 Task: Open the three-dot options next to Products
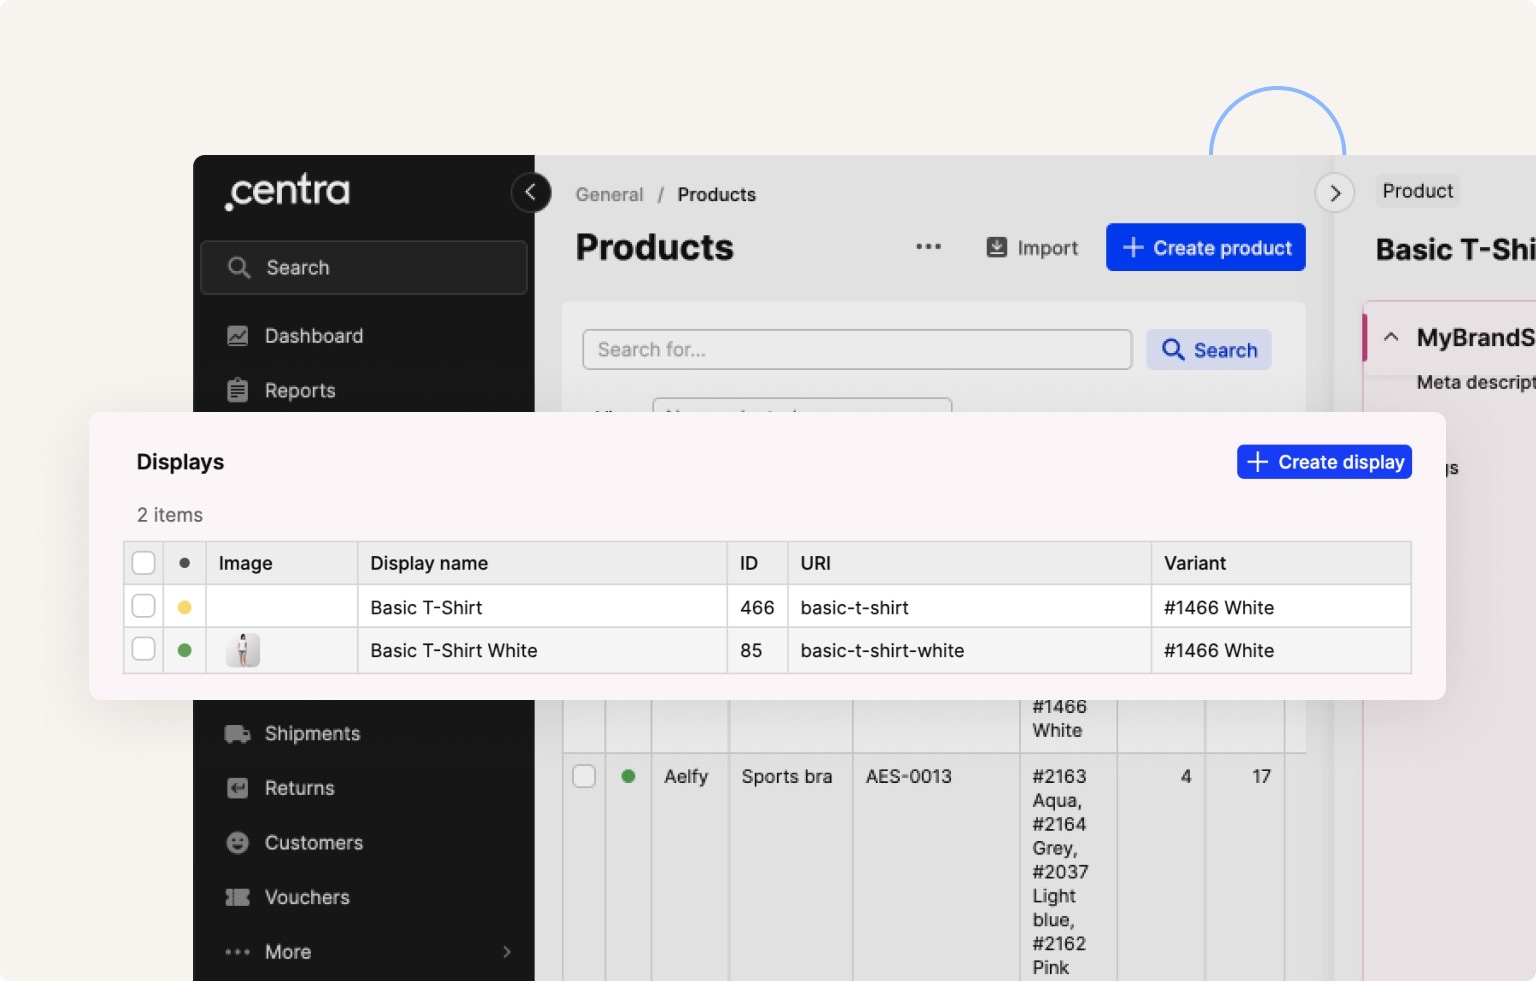[x=928, y=247]
